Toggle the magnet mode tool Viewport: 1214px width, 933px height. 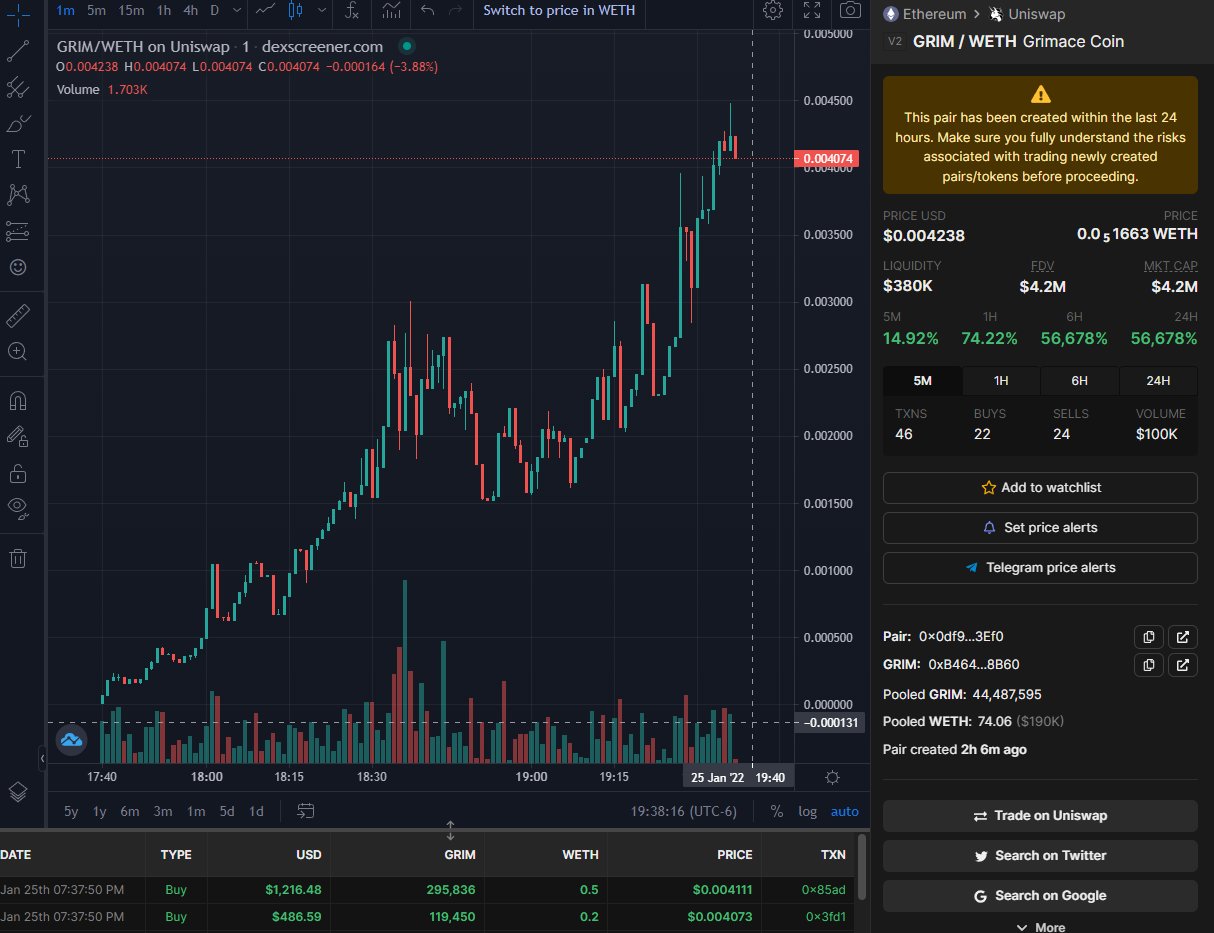[x=18, y=401]
